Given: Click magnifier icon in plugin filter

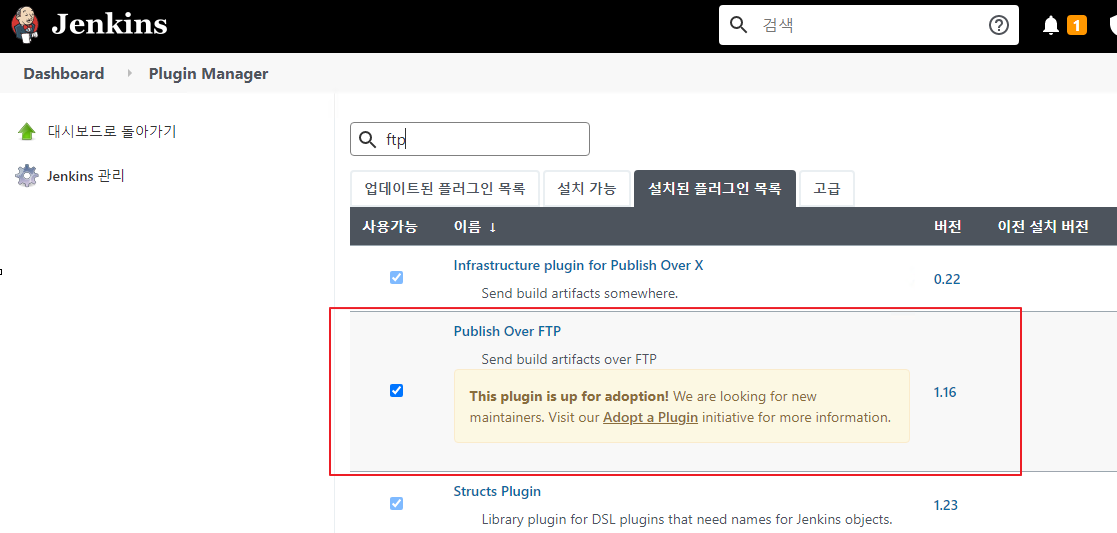Looking at the screenshot, I should [368, 139].
